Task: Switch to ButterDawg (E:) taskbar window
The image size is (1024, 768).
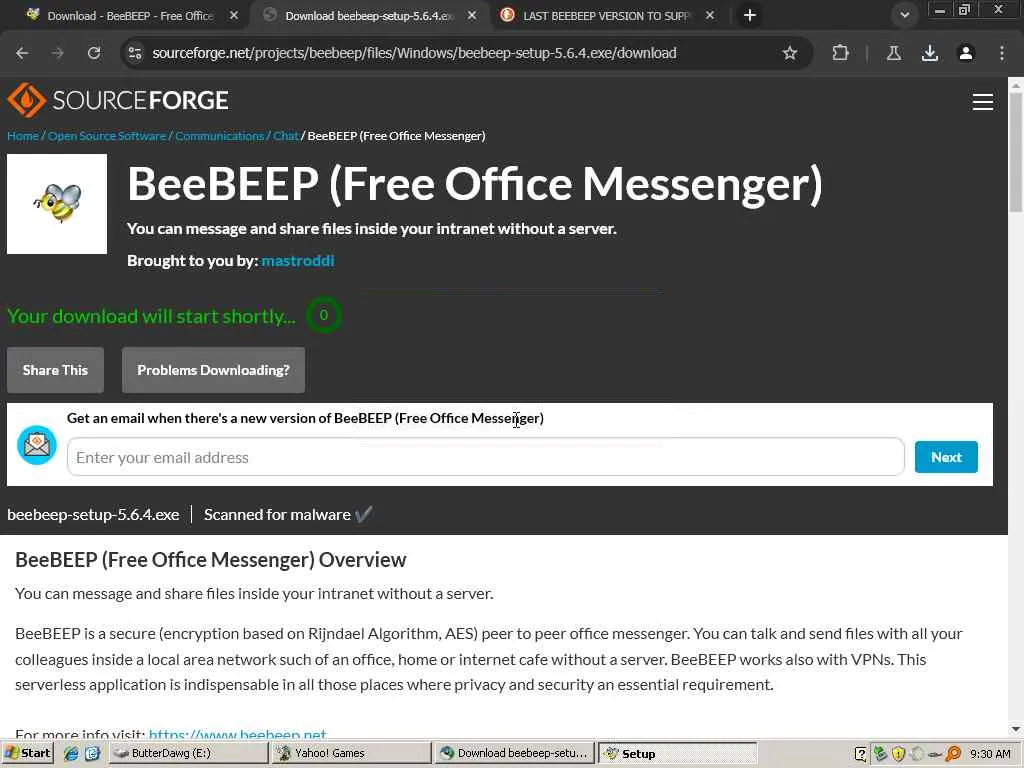Action: point(187,753)
